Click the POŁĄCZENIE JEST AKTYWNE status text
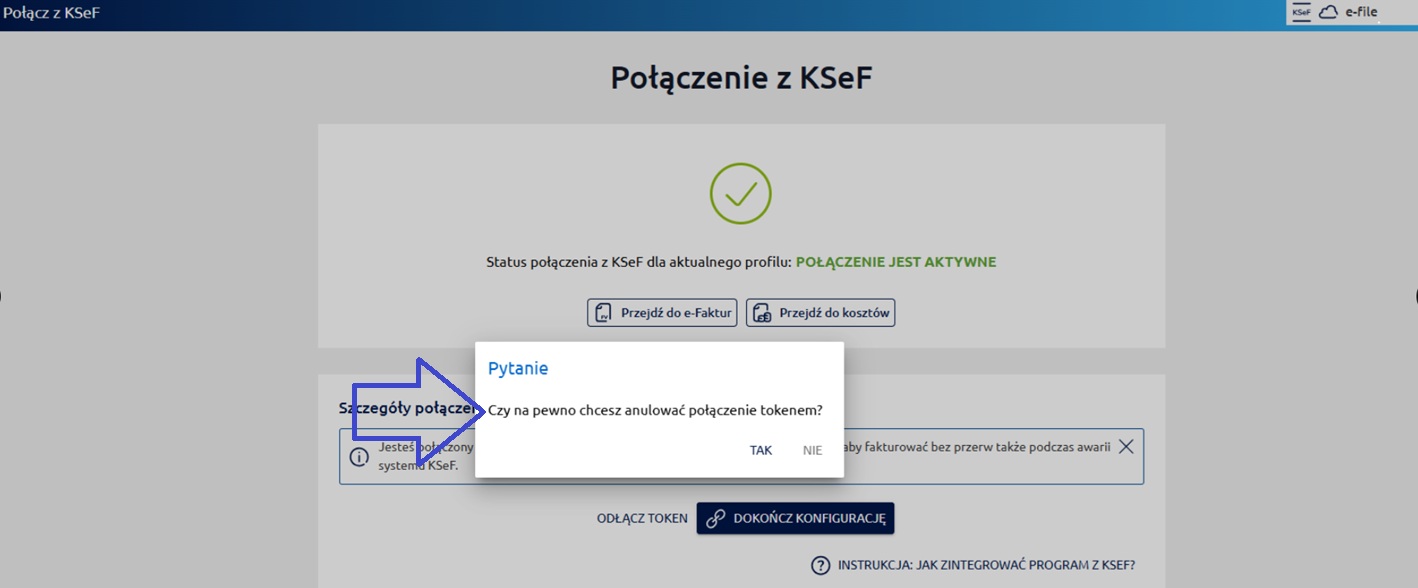This screenshot has width=1418, height=588. [896, 262]
